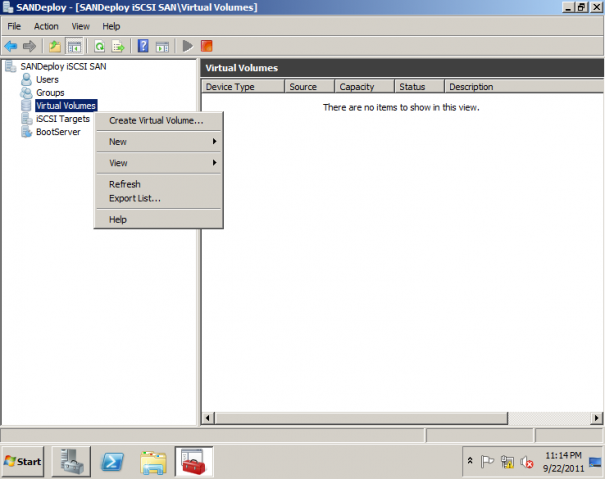Expand the New submenu in context menu
This screenshot has width=605, height=479.
pyautogui.click(x=159, y=142)
